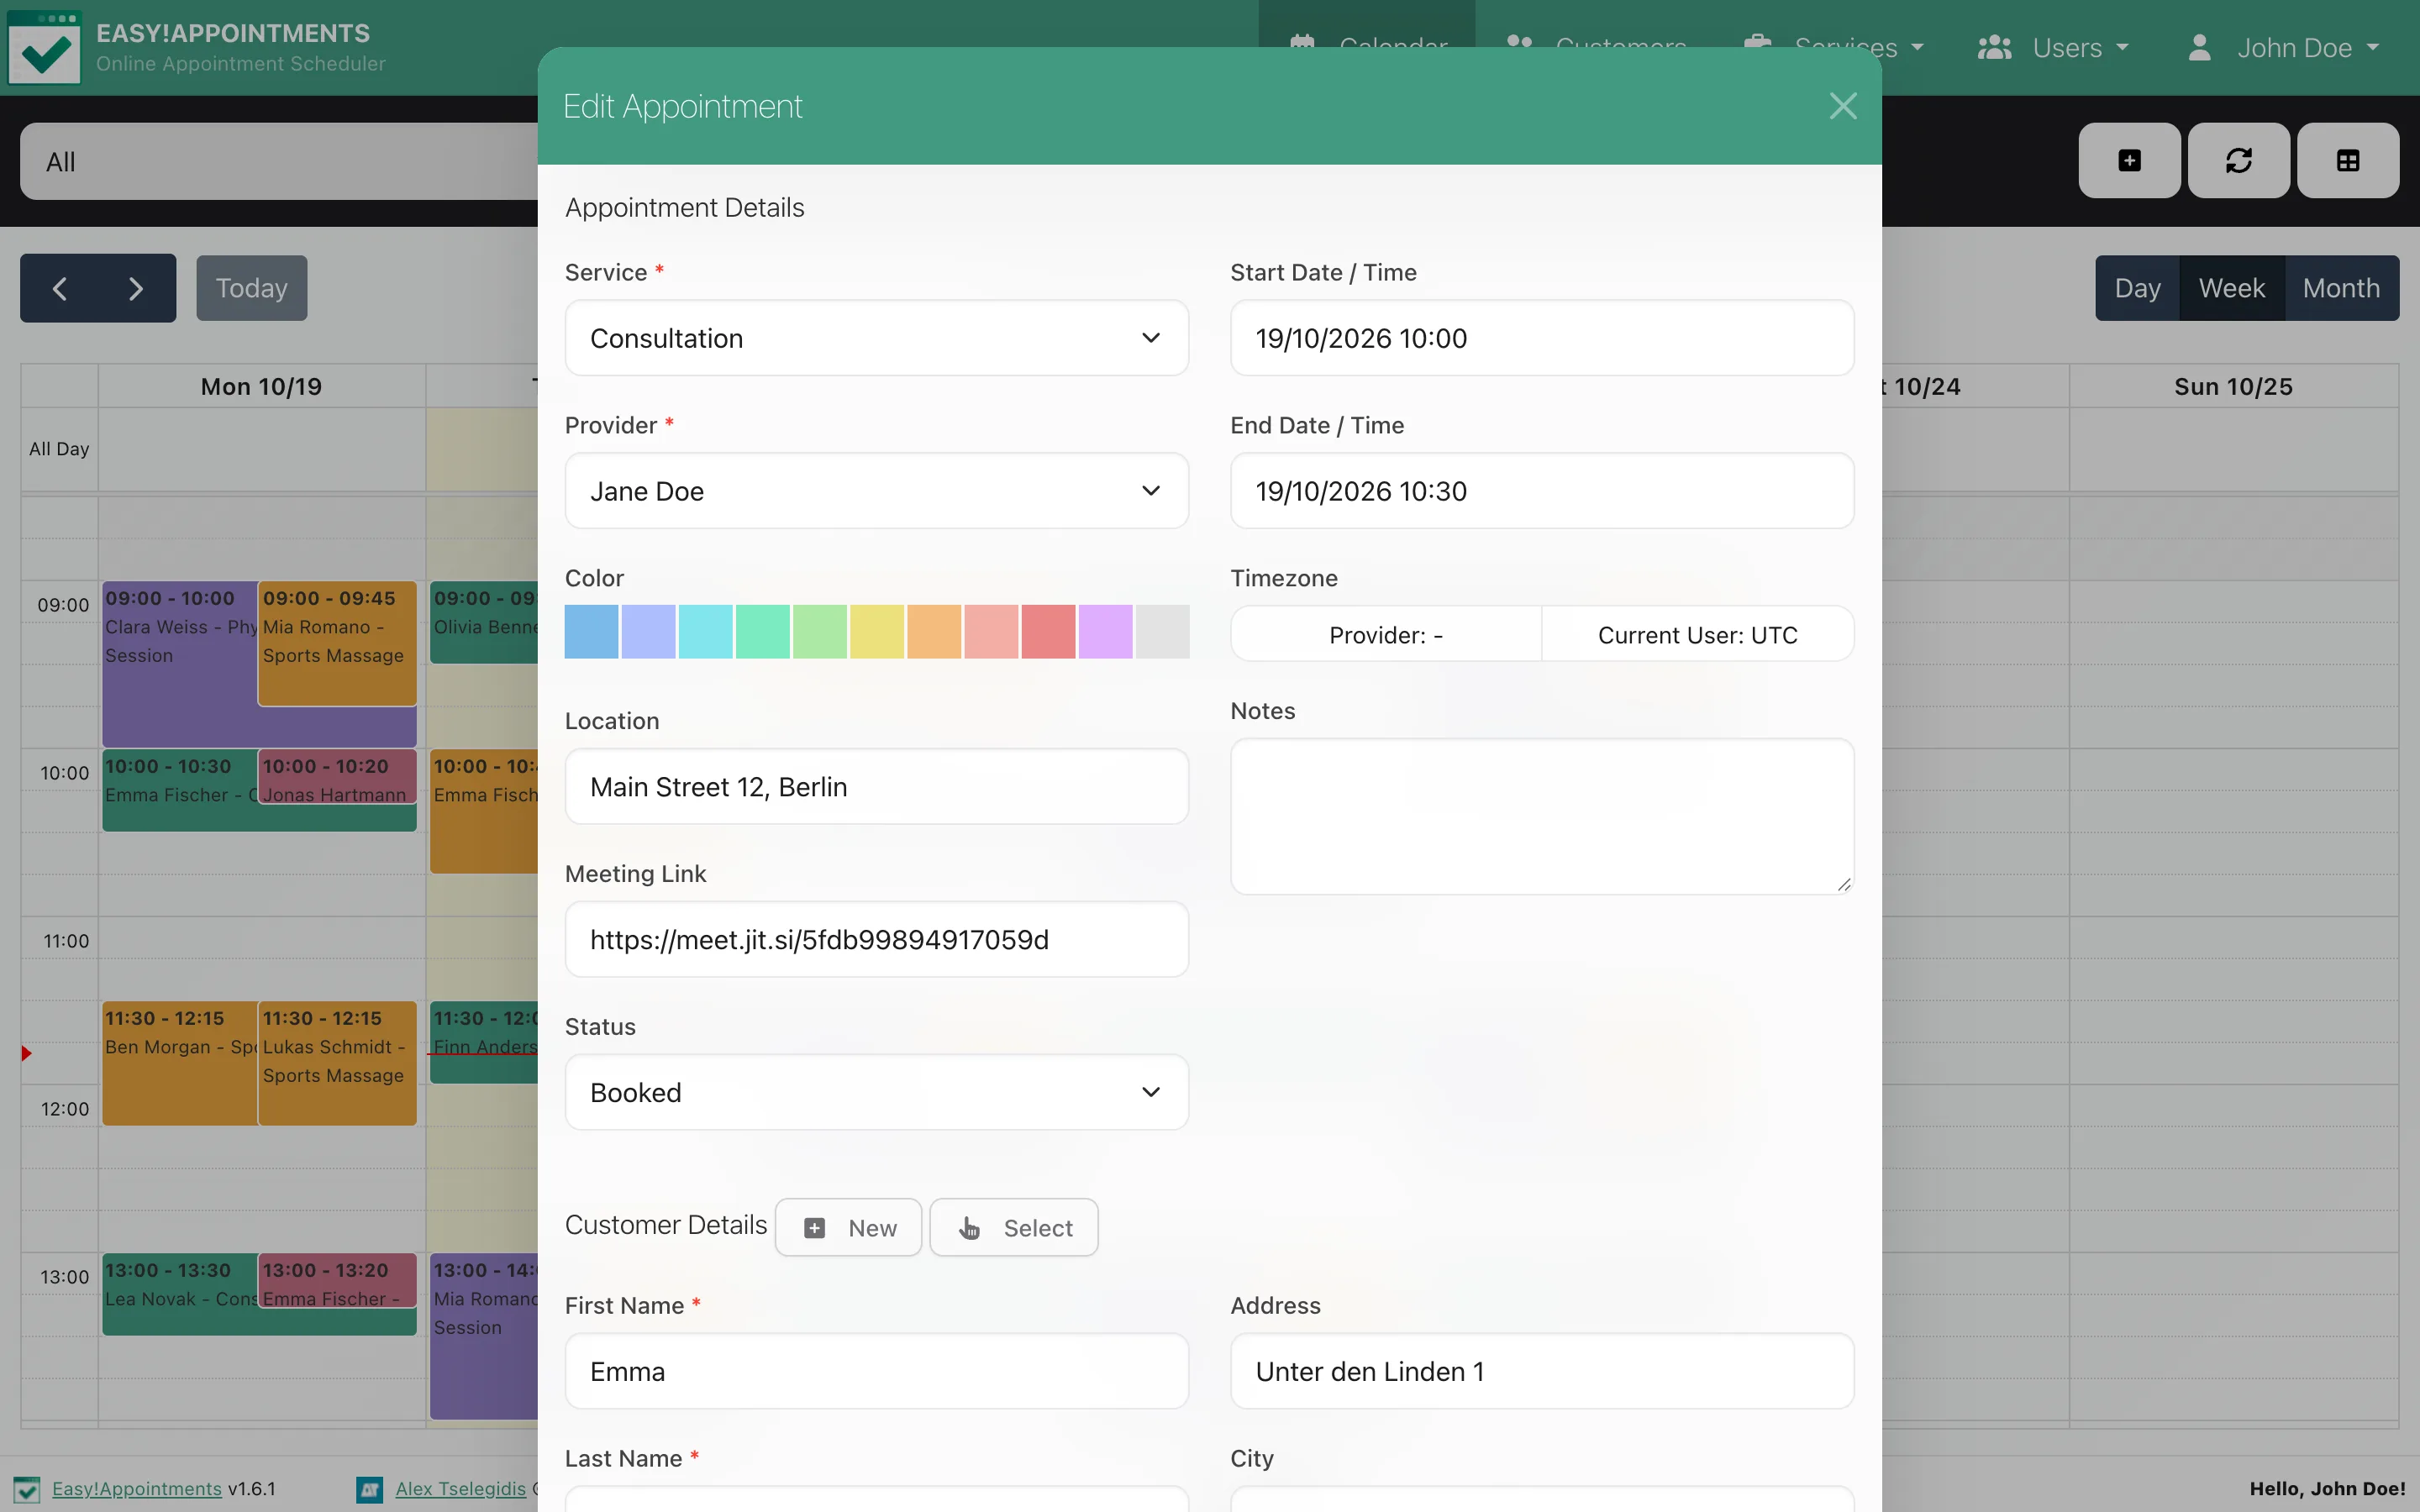Click the First Name field containing Emma
This screenshot has width=2420, height=1512.
pos(876,1372)
